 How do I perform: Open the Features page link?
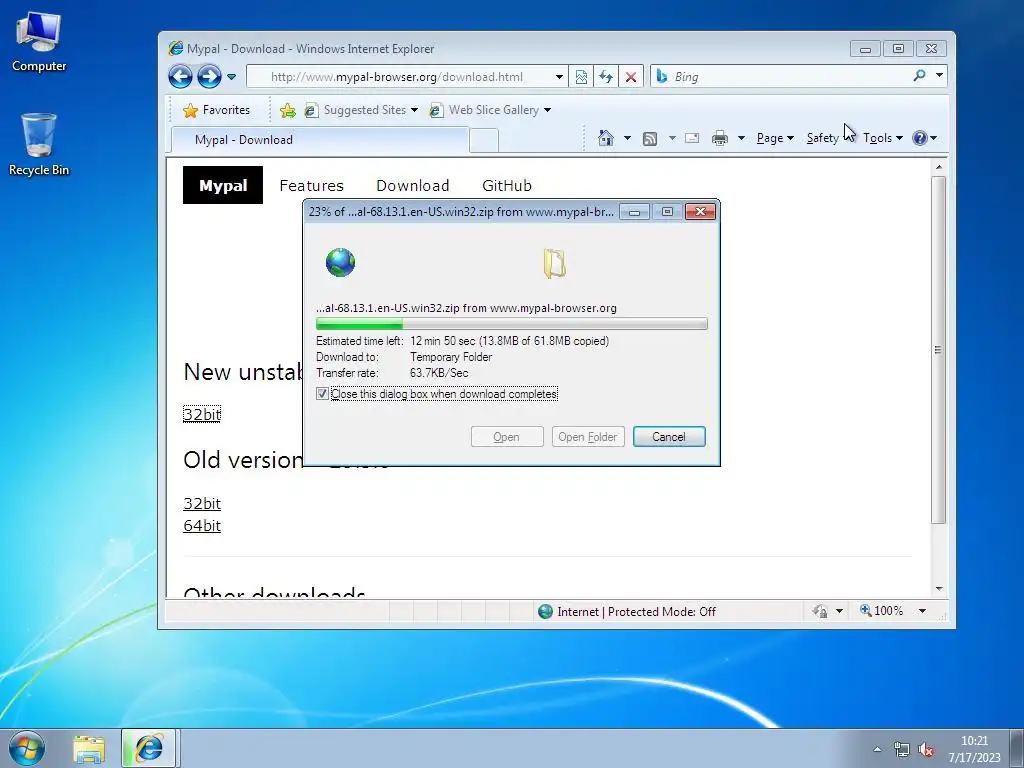[x=312, y=185]
